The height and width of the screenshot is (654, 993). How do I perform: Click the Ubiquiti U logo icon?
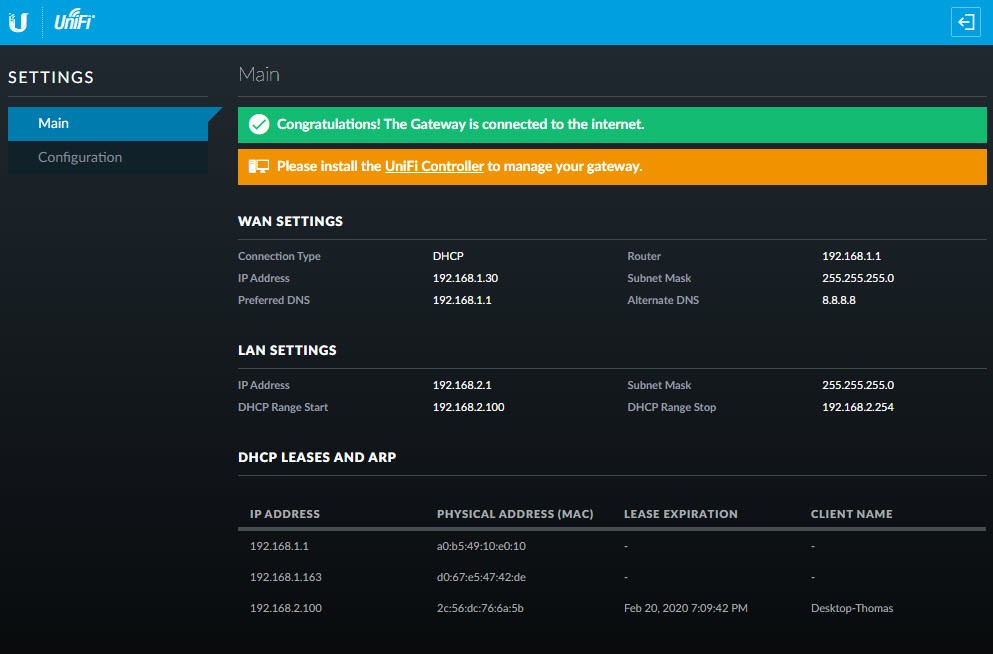pos(18,22)
